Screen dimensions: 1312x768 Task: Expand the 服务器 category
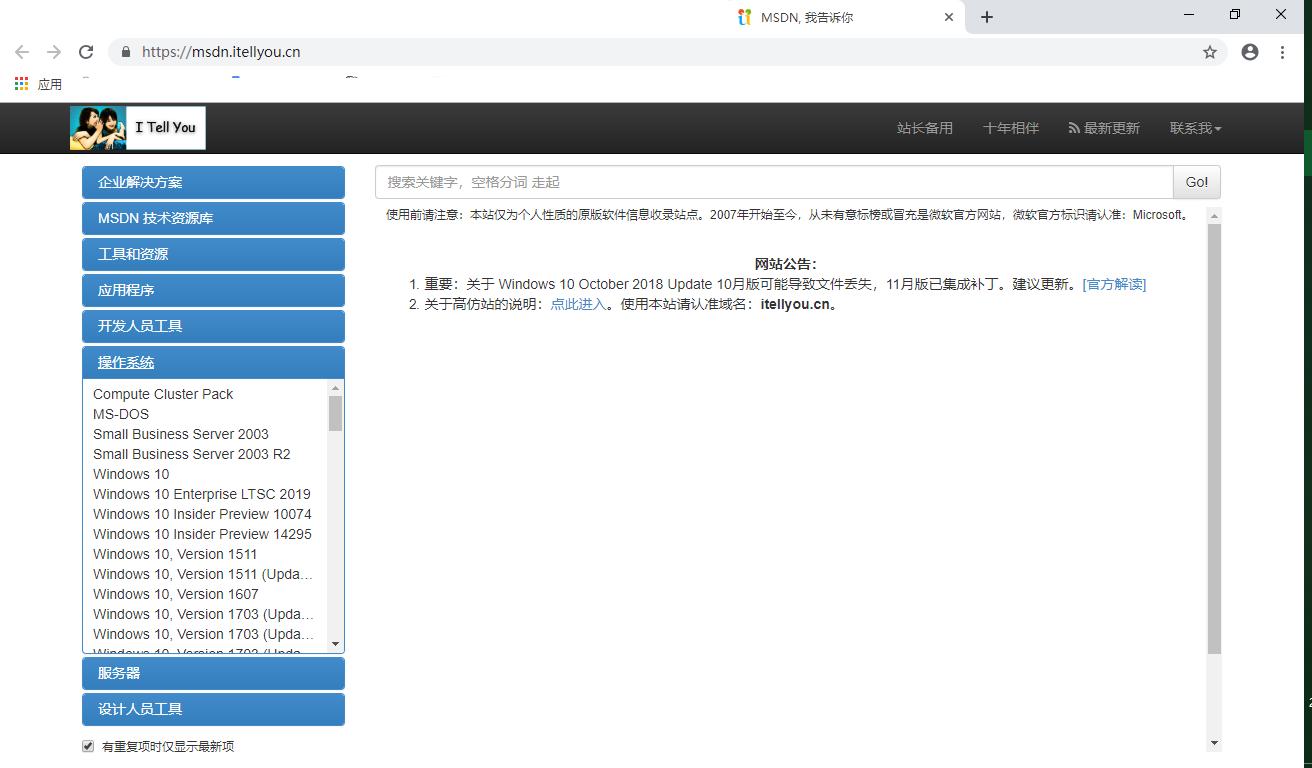(213, 673)
